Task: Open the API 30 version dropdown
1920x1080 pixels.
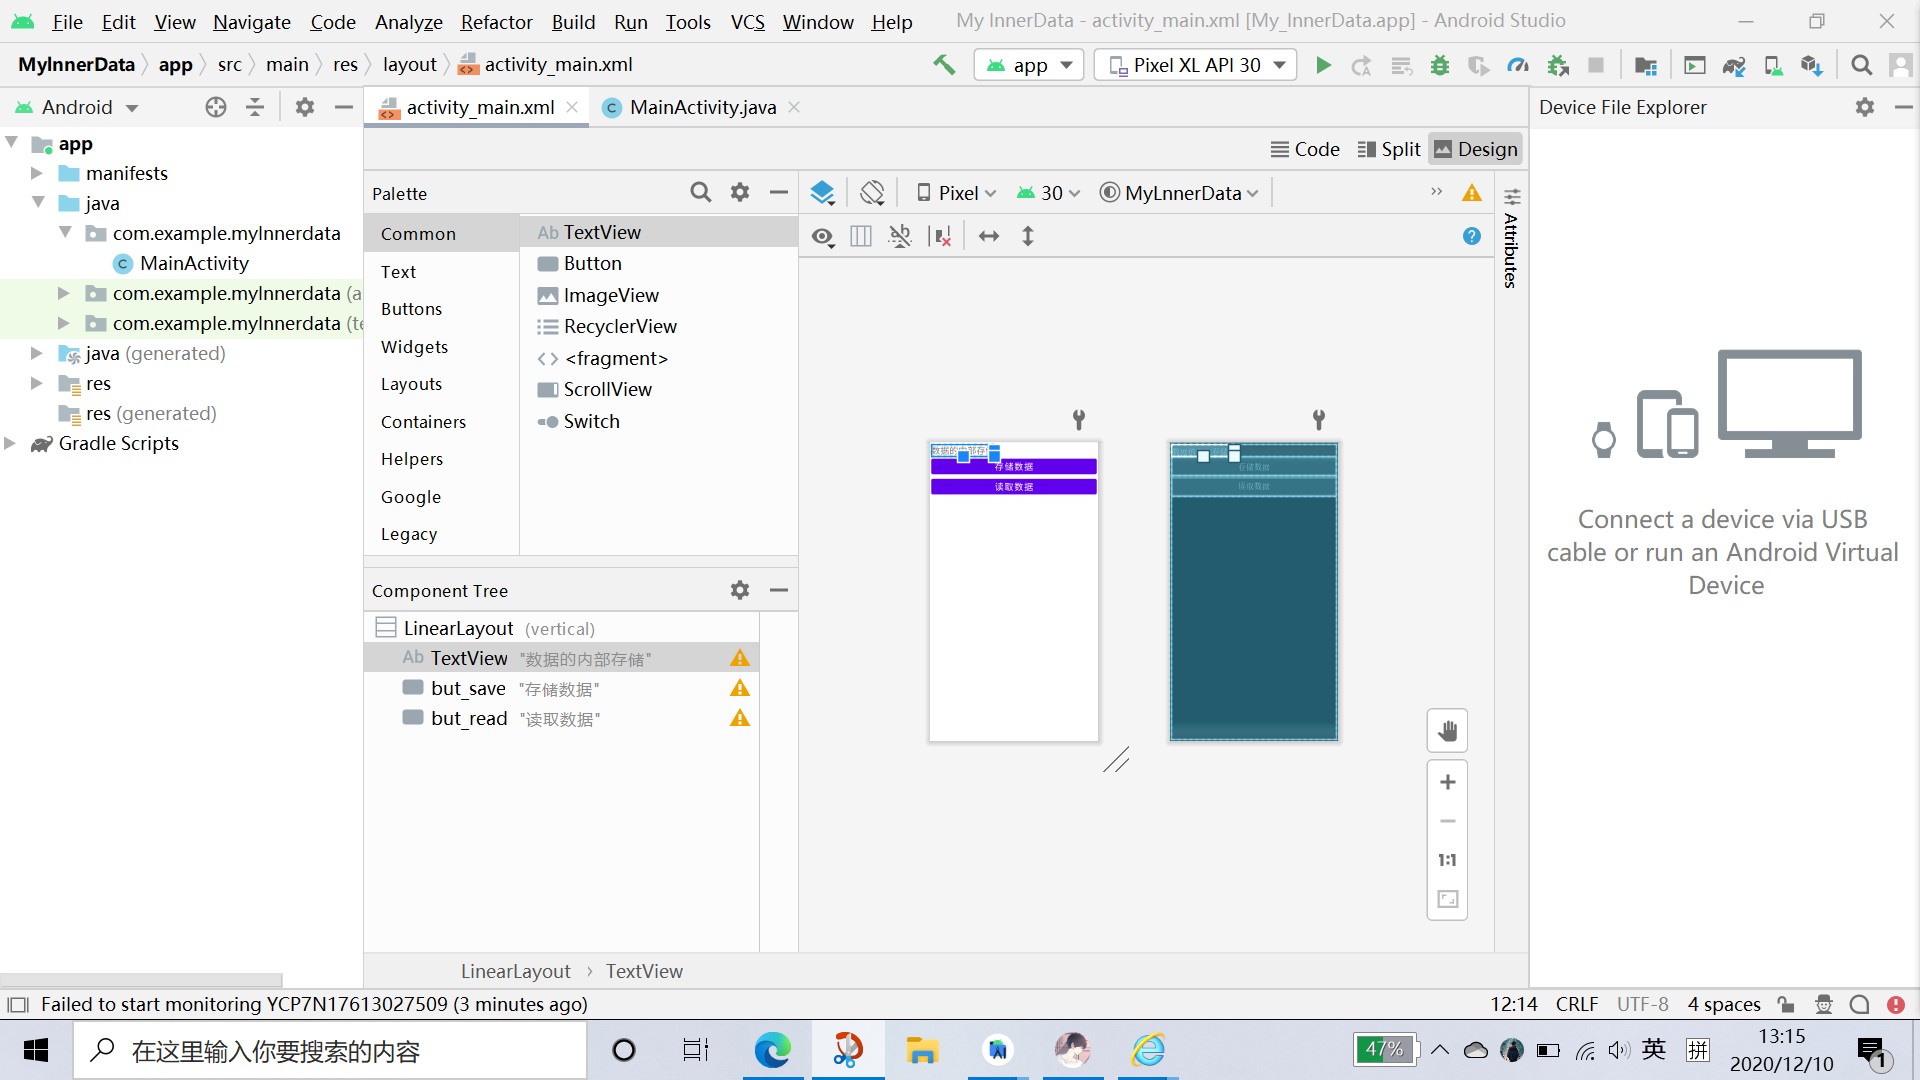Action: coord(1049,193)
